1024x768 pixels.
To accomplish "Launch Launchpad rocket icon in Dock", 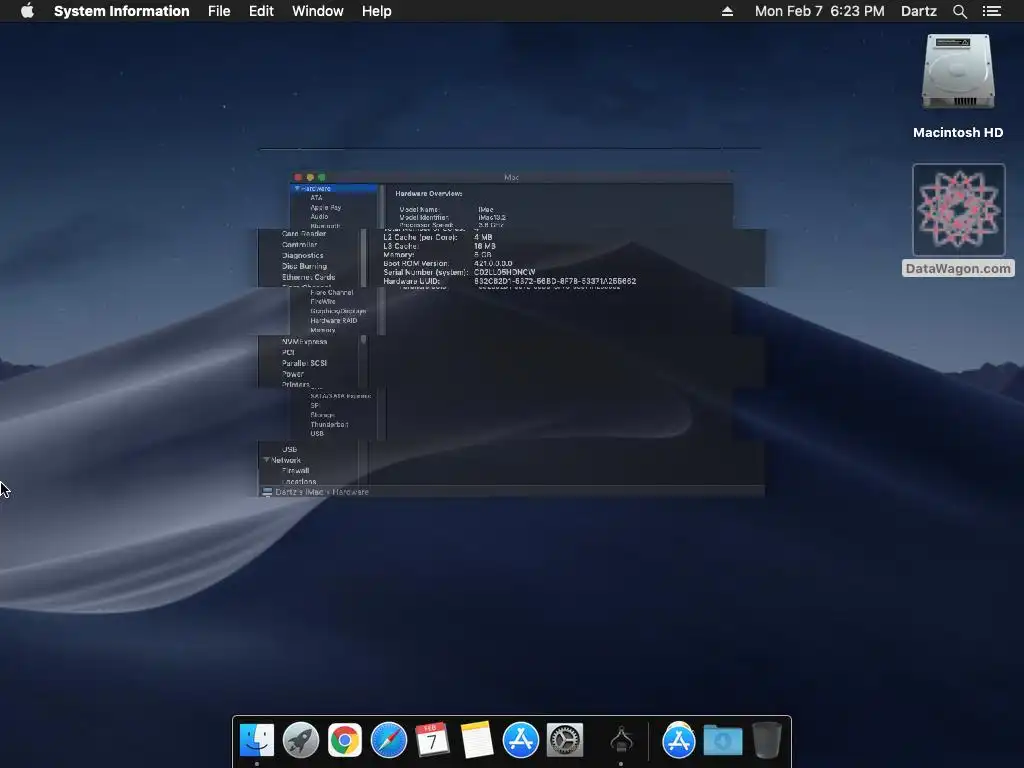I will [x=300, y=741].
